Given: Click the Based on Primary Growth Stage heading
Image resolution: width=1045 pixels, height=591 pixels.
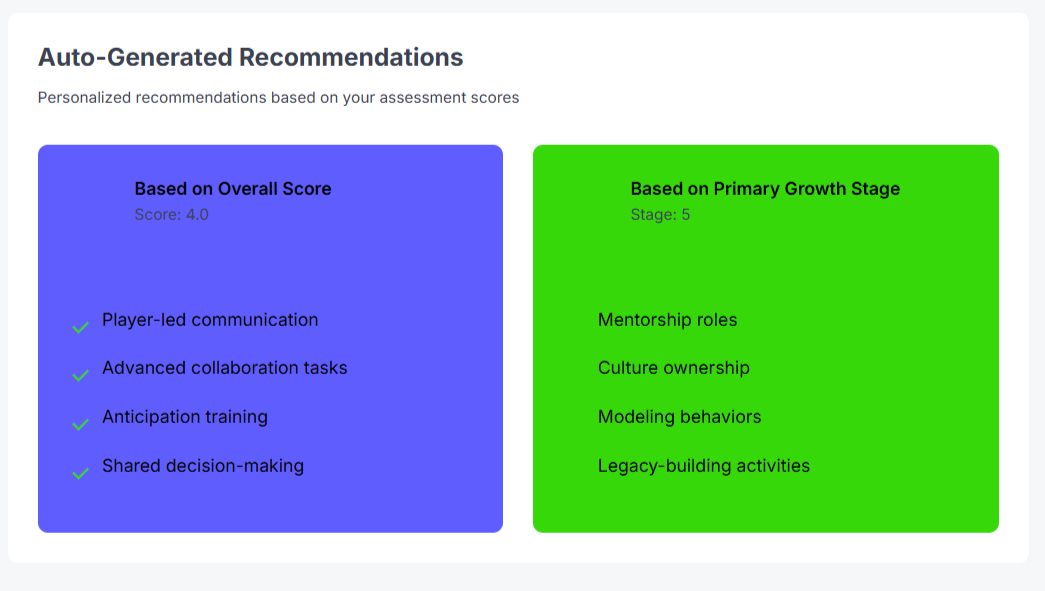Looking at the screenshot, I should pyautogui.click(x=765, y=188).
